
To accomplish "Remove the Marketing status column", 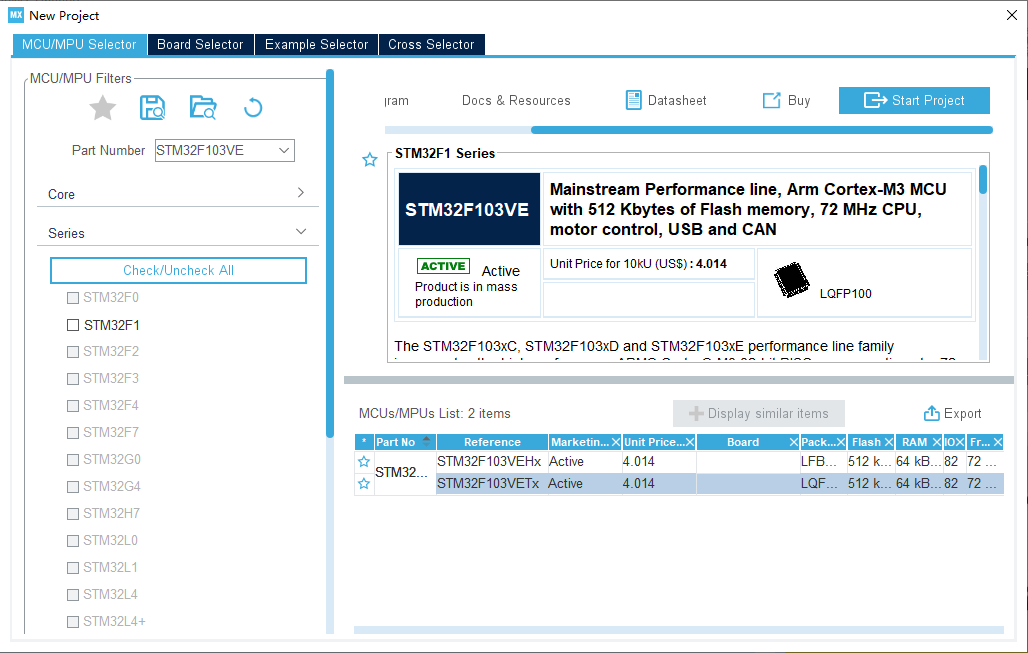I will pyautogui.click(x=616, y=443).
